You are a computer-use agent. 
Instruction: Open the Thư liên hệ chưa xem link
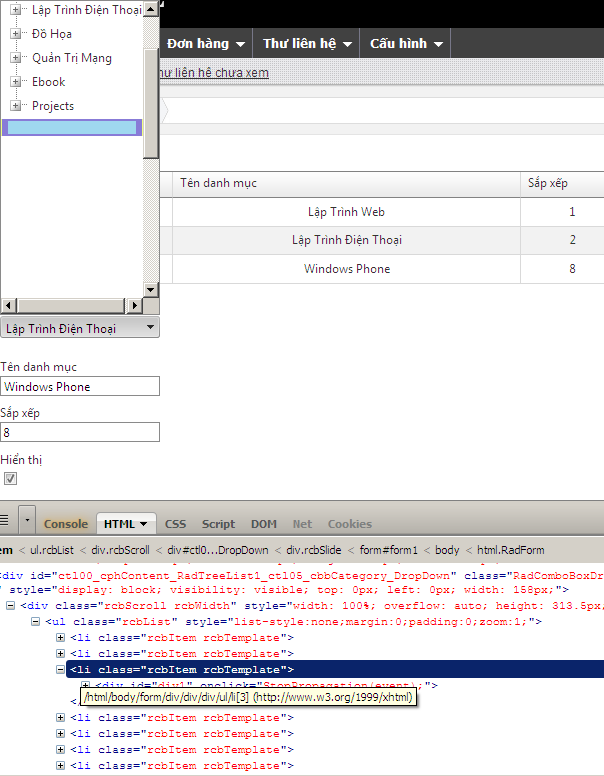(214, 73)
